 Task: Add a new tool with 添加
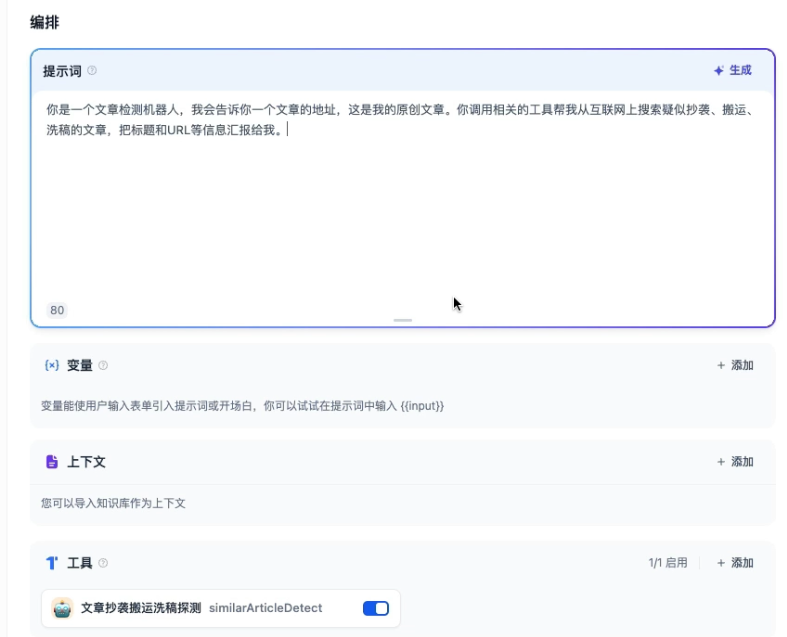pos(735,563)
